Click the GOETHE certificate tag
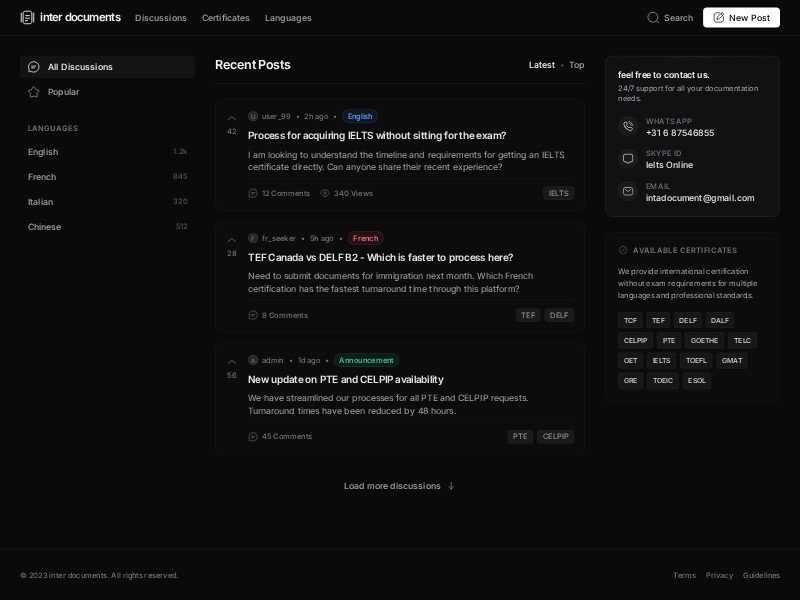This screenshot has width=800, height=600. [704, 340]
